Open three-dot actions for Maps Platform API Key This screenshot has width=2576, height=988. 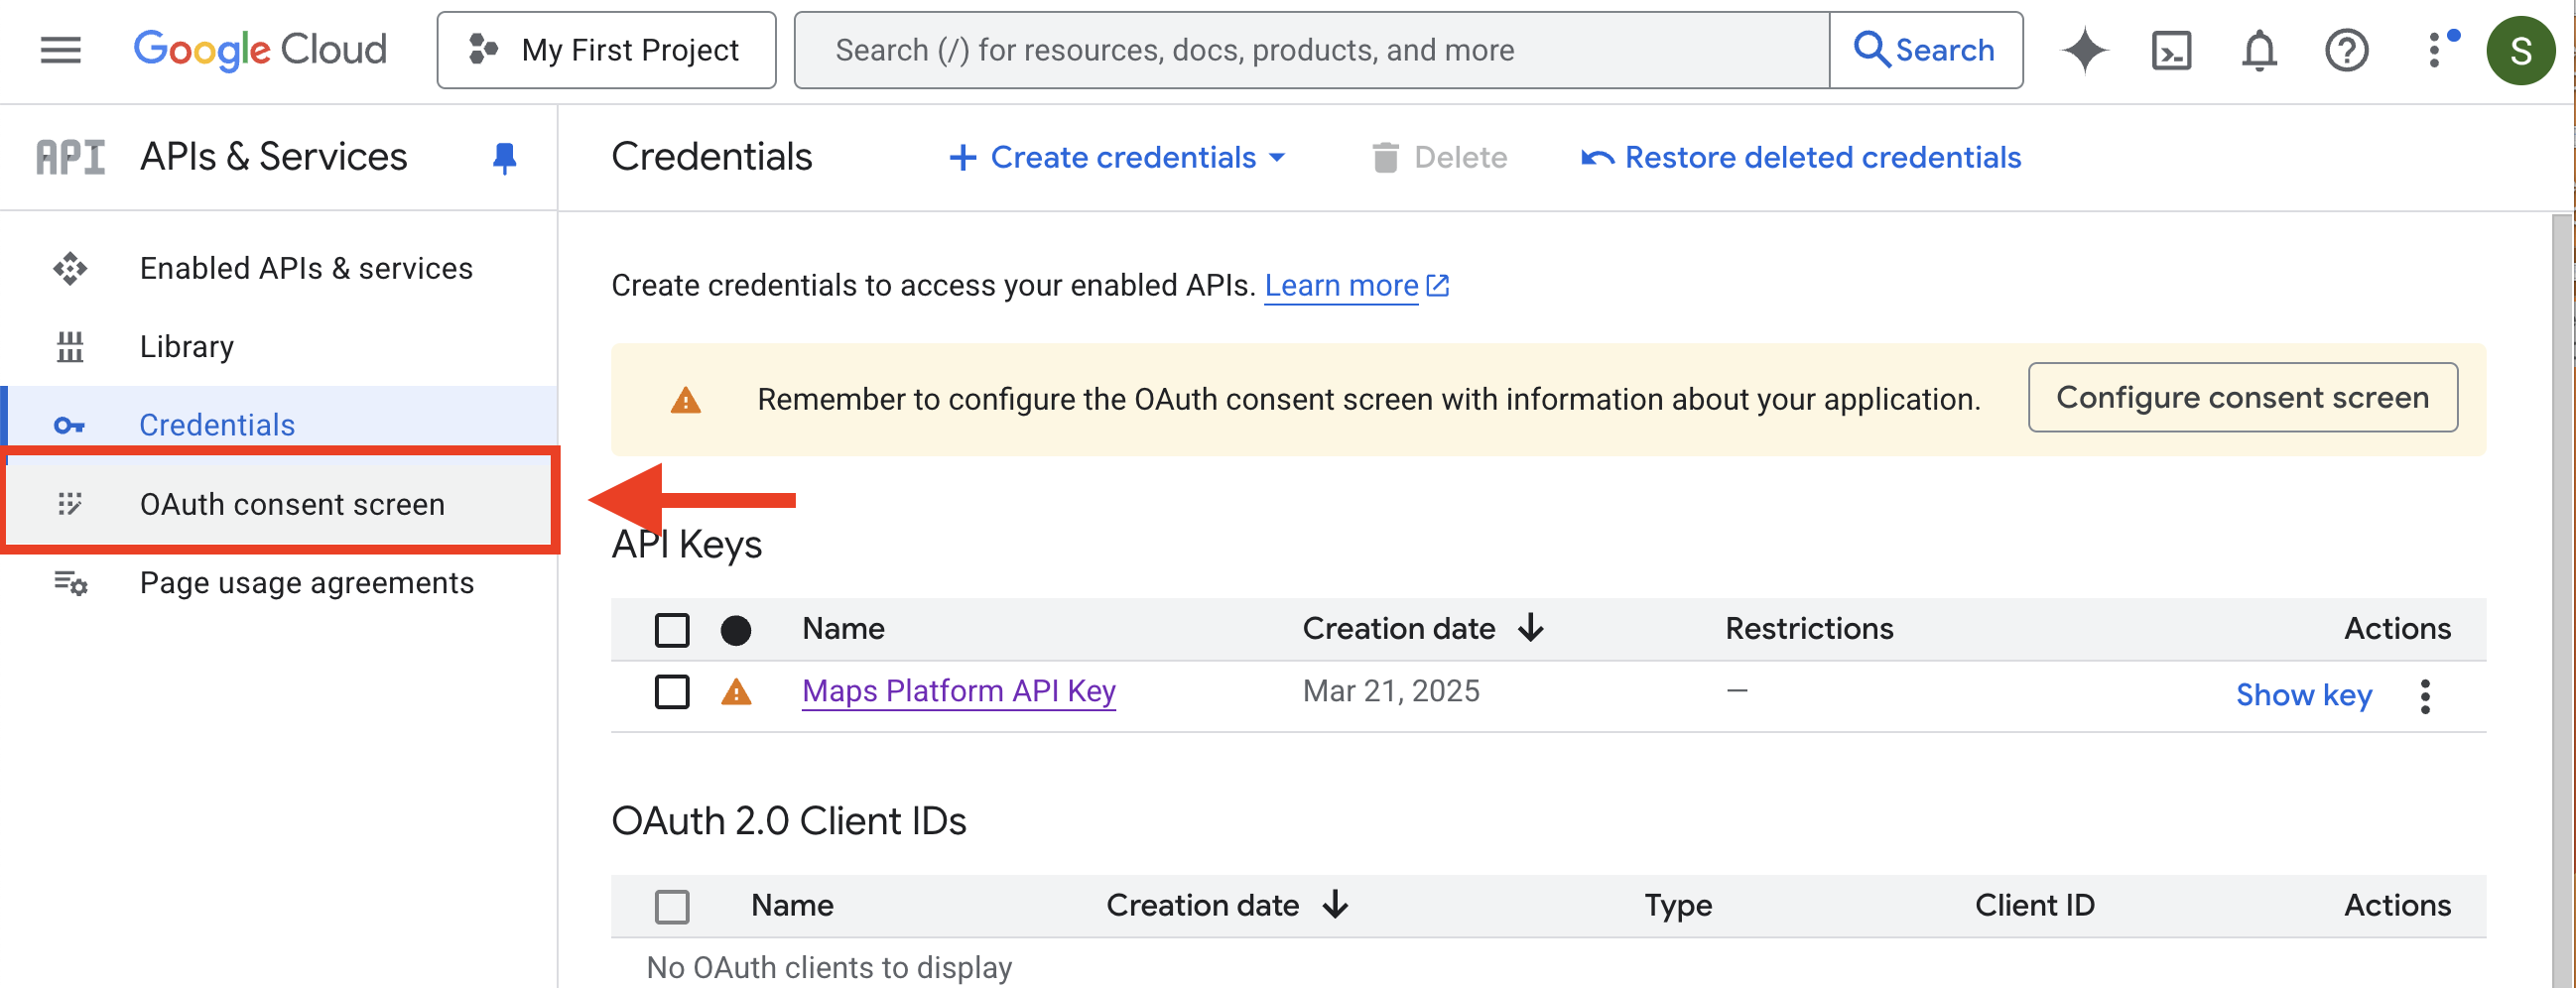coord(2424,695)
